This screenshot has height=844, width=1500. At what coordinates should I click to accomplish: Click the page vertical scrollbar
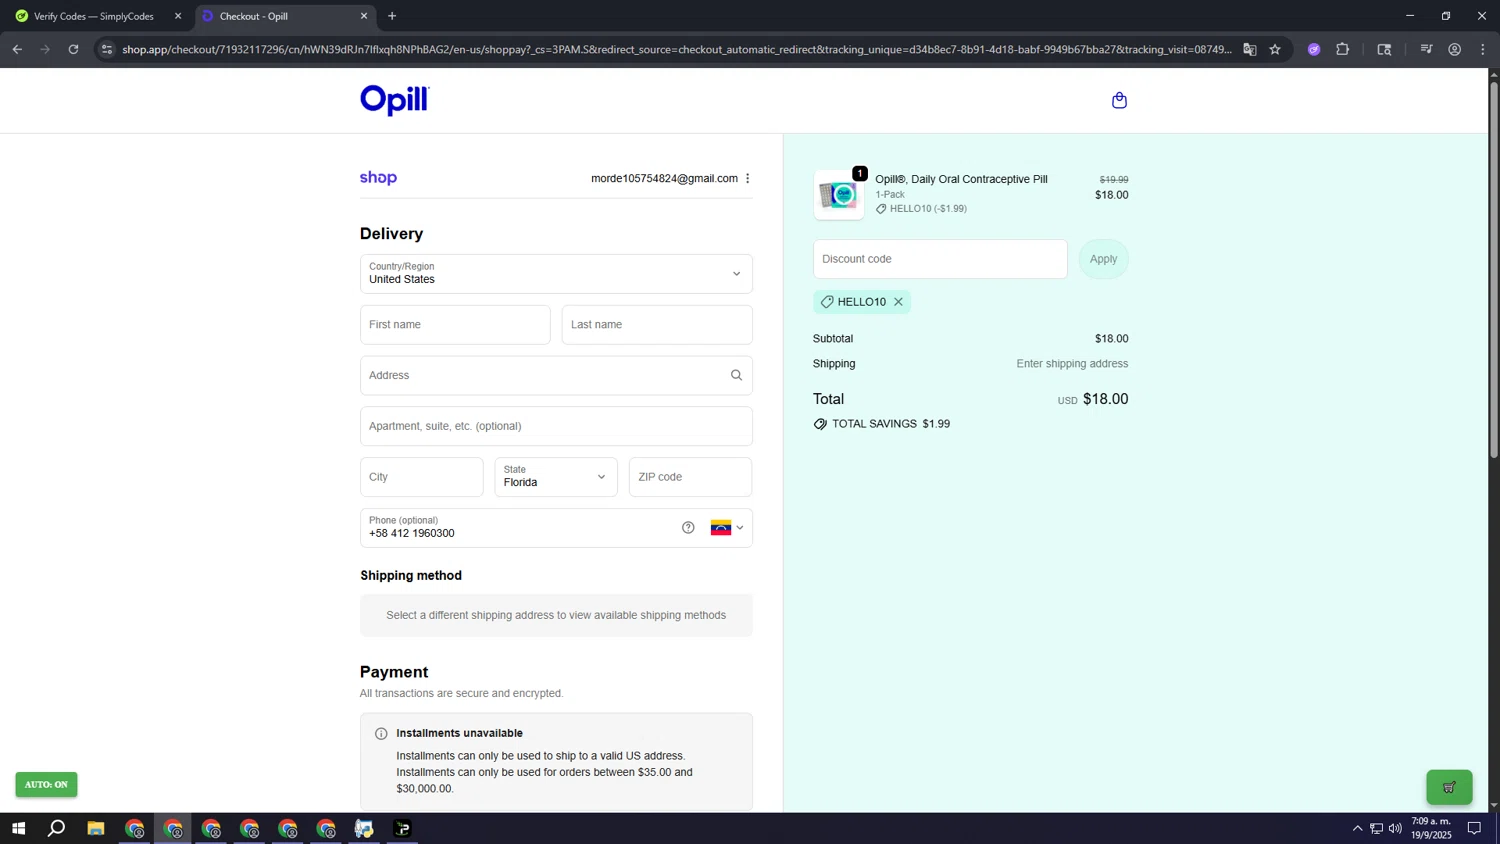pos(1494,270)
